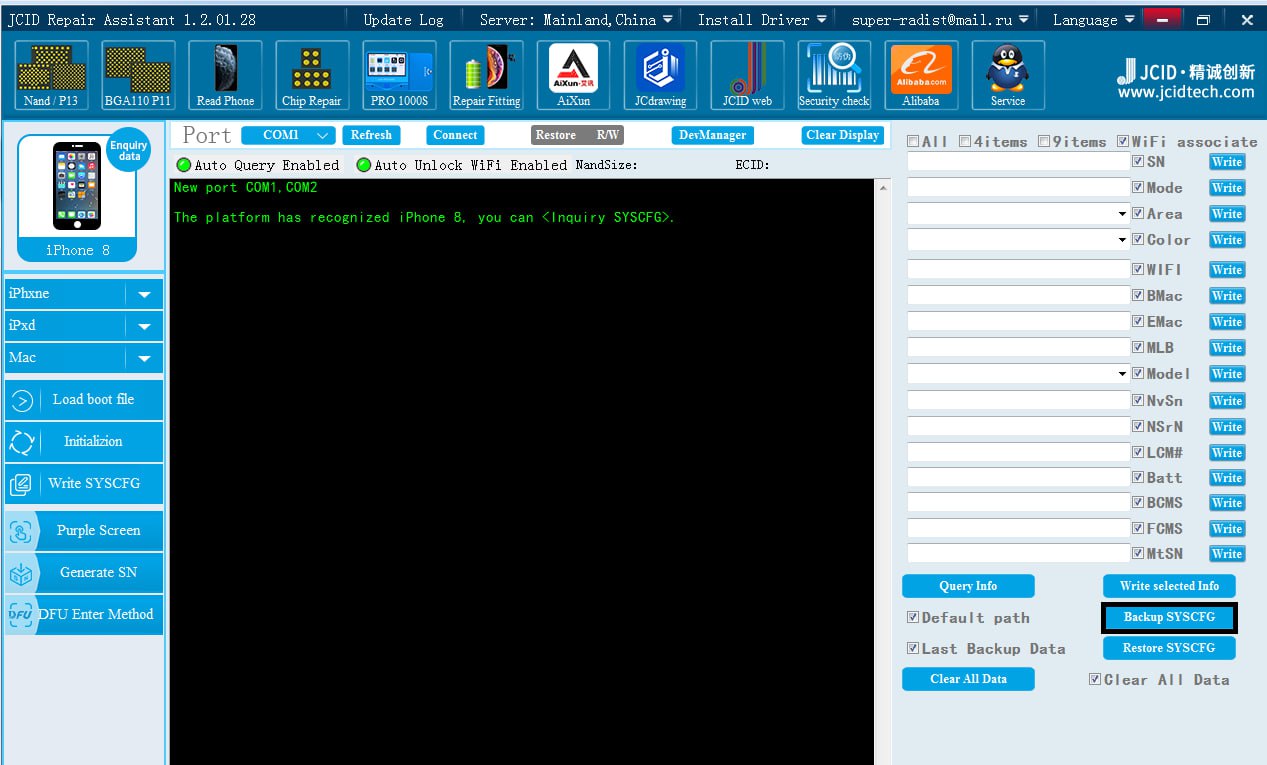Toggle the Default path checkbox
Screen dimensions: 1267x765
pyautogui.click(x=912, y=617)
